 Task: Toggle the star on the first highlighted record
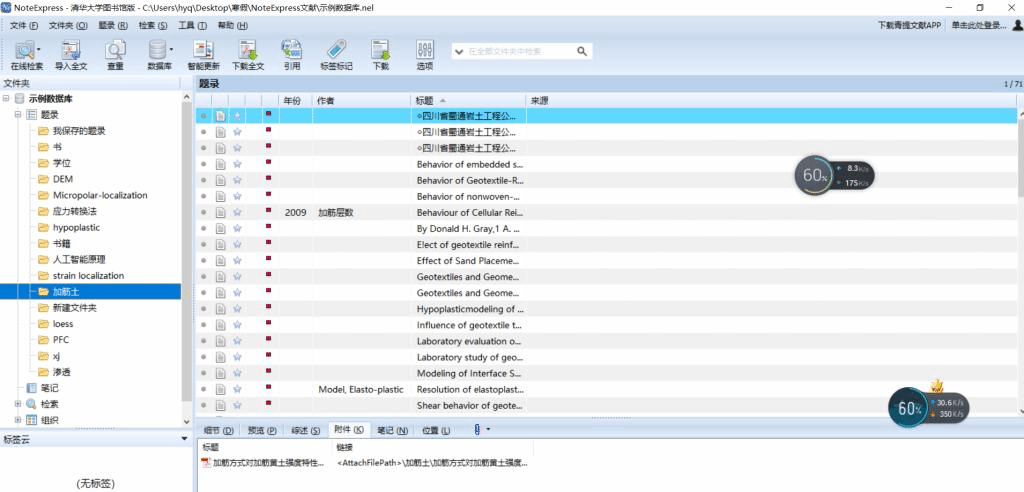(238, 116)
